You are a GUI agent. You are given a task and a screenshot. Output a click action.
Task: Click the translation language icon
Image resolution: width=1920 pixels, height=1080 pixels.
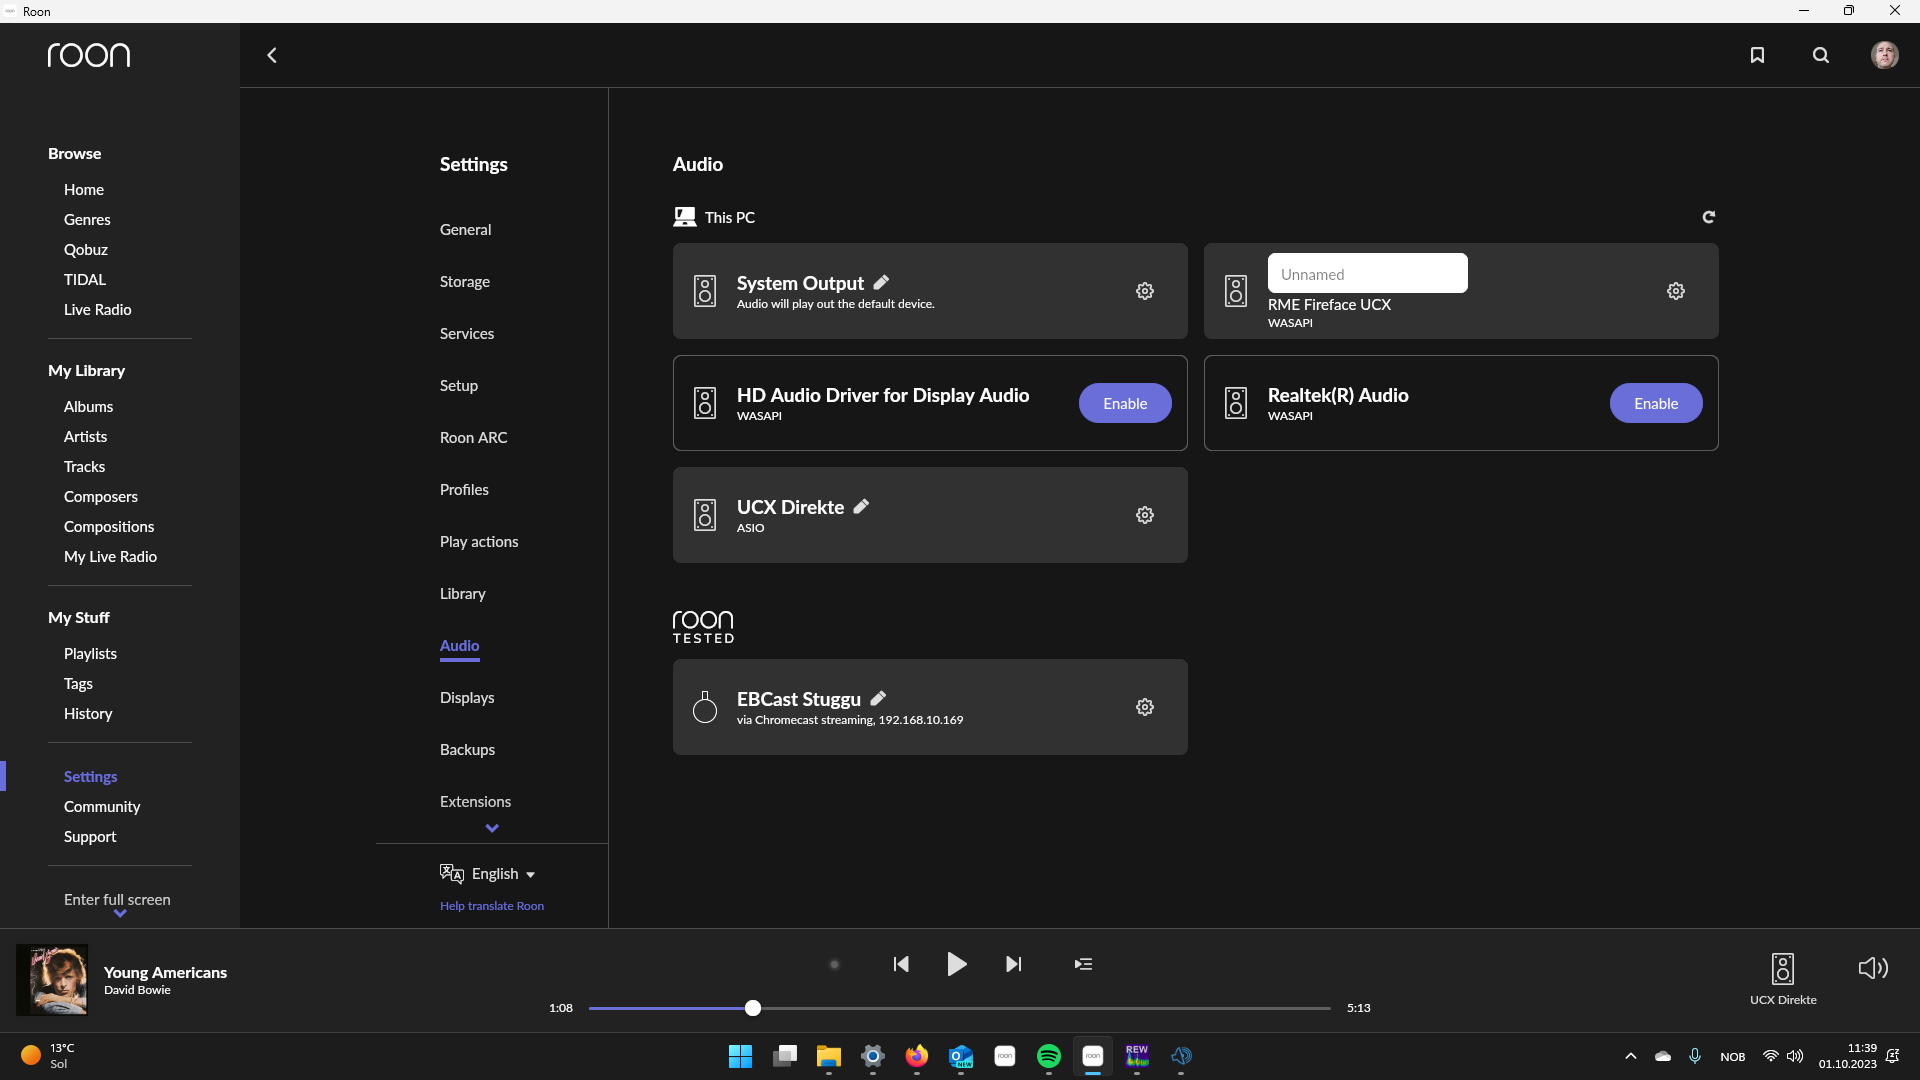(451, 874)
